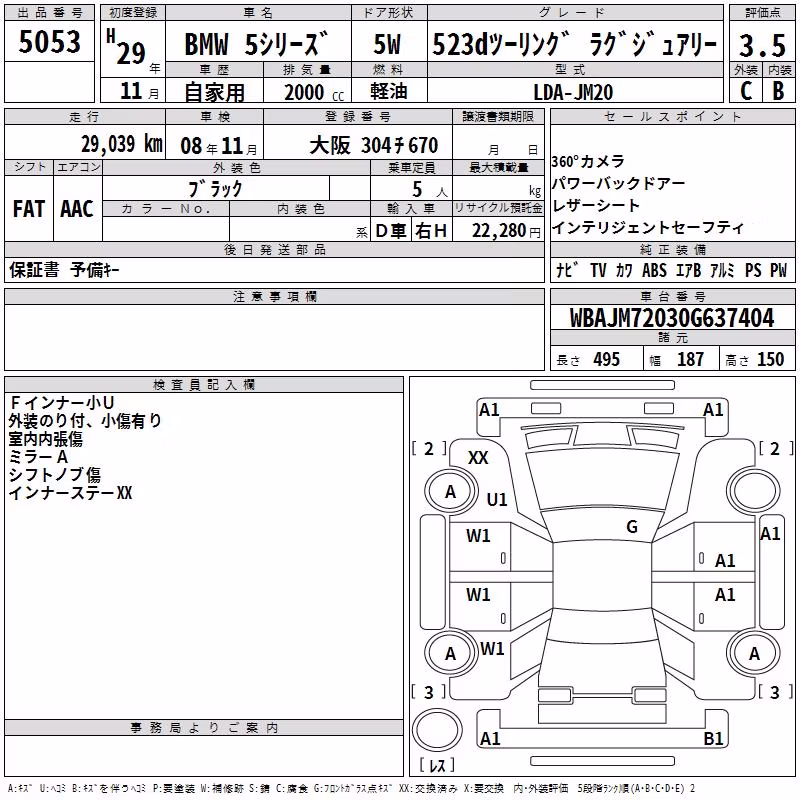Select the recycle deposit 22,280円
Screen dimensions: 800x800
(506, 231)
